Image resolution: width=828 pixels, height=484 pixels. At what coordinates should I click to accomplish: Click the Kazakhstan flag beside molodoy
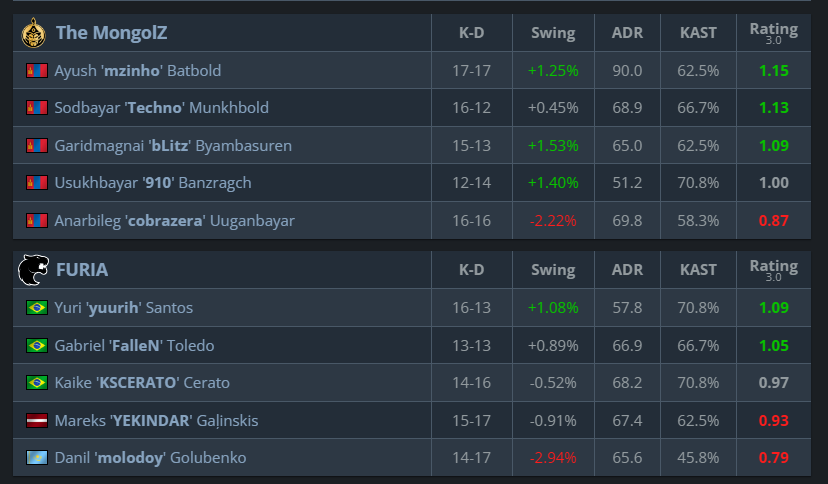click(37, 458)
